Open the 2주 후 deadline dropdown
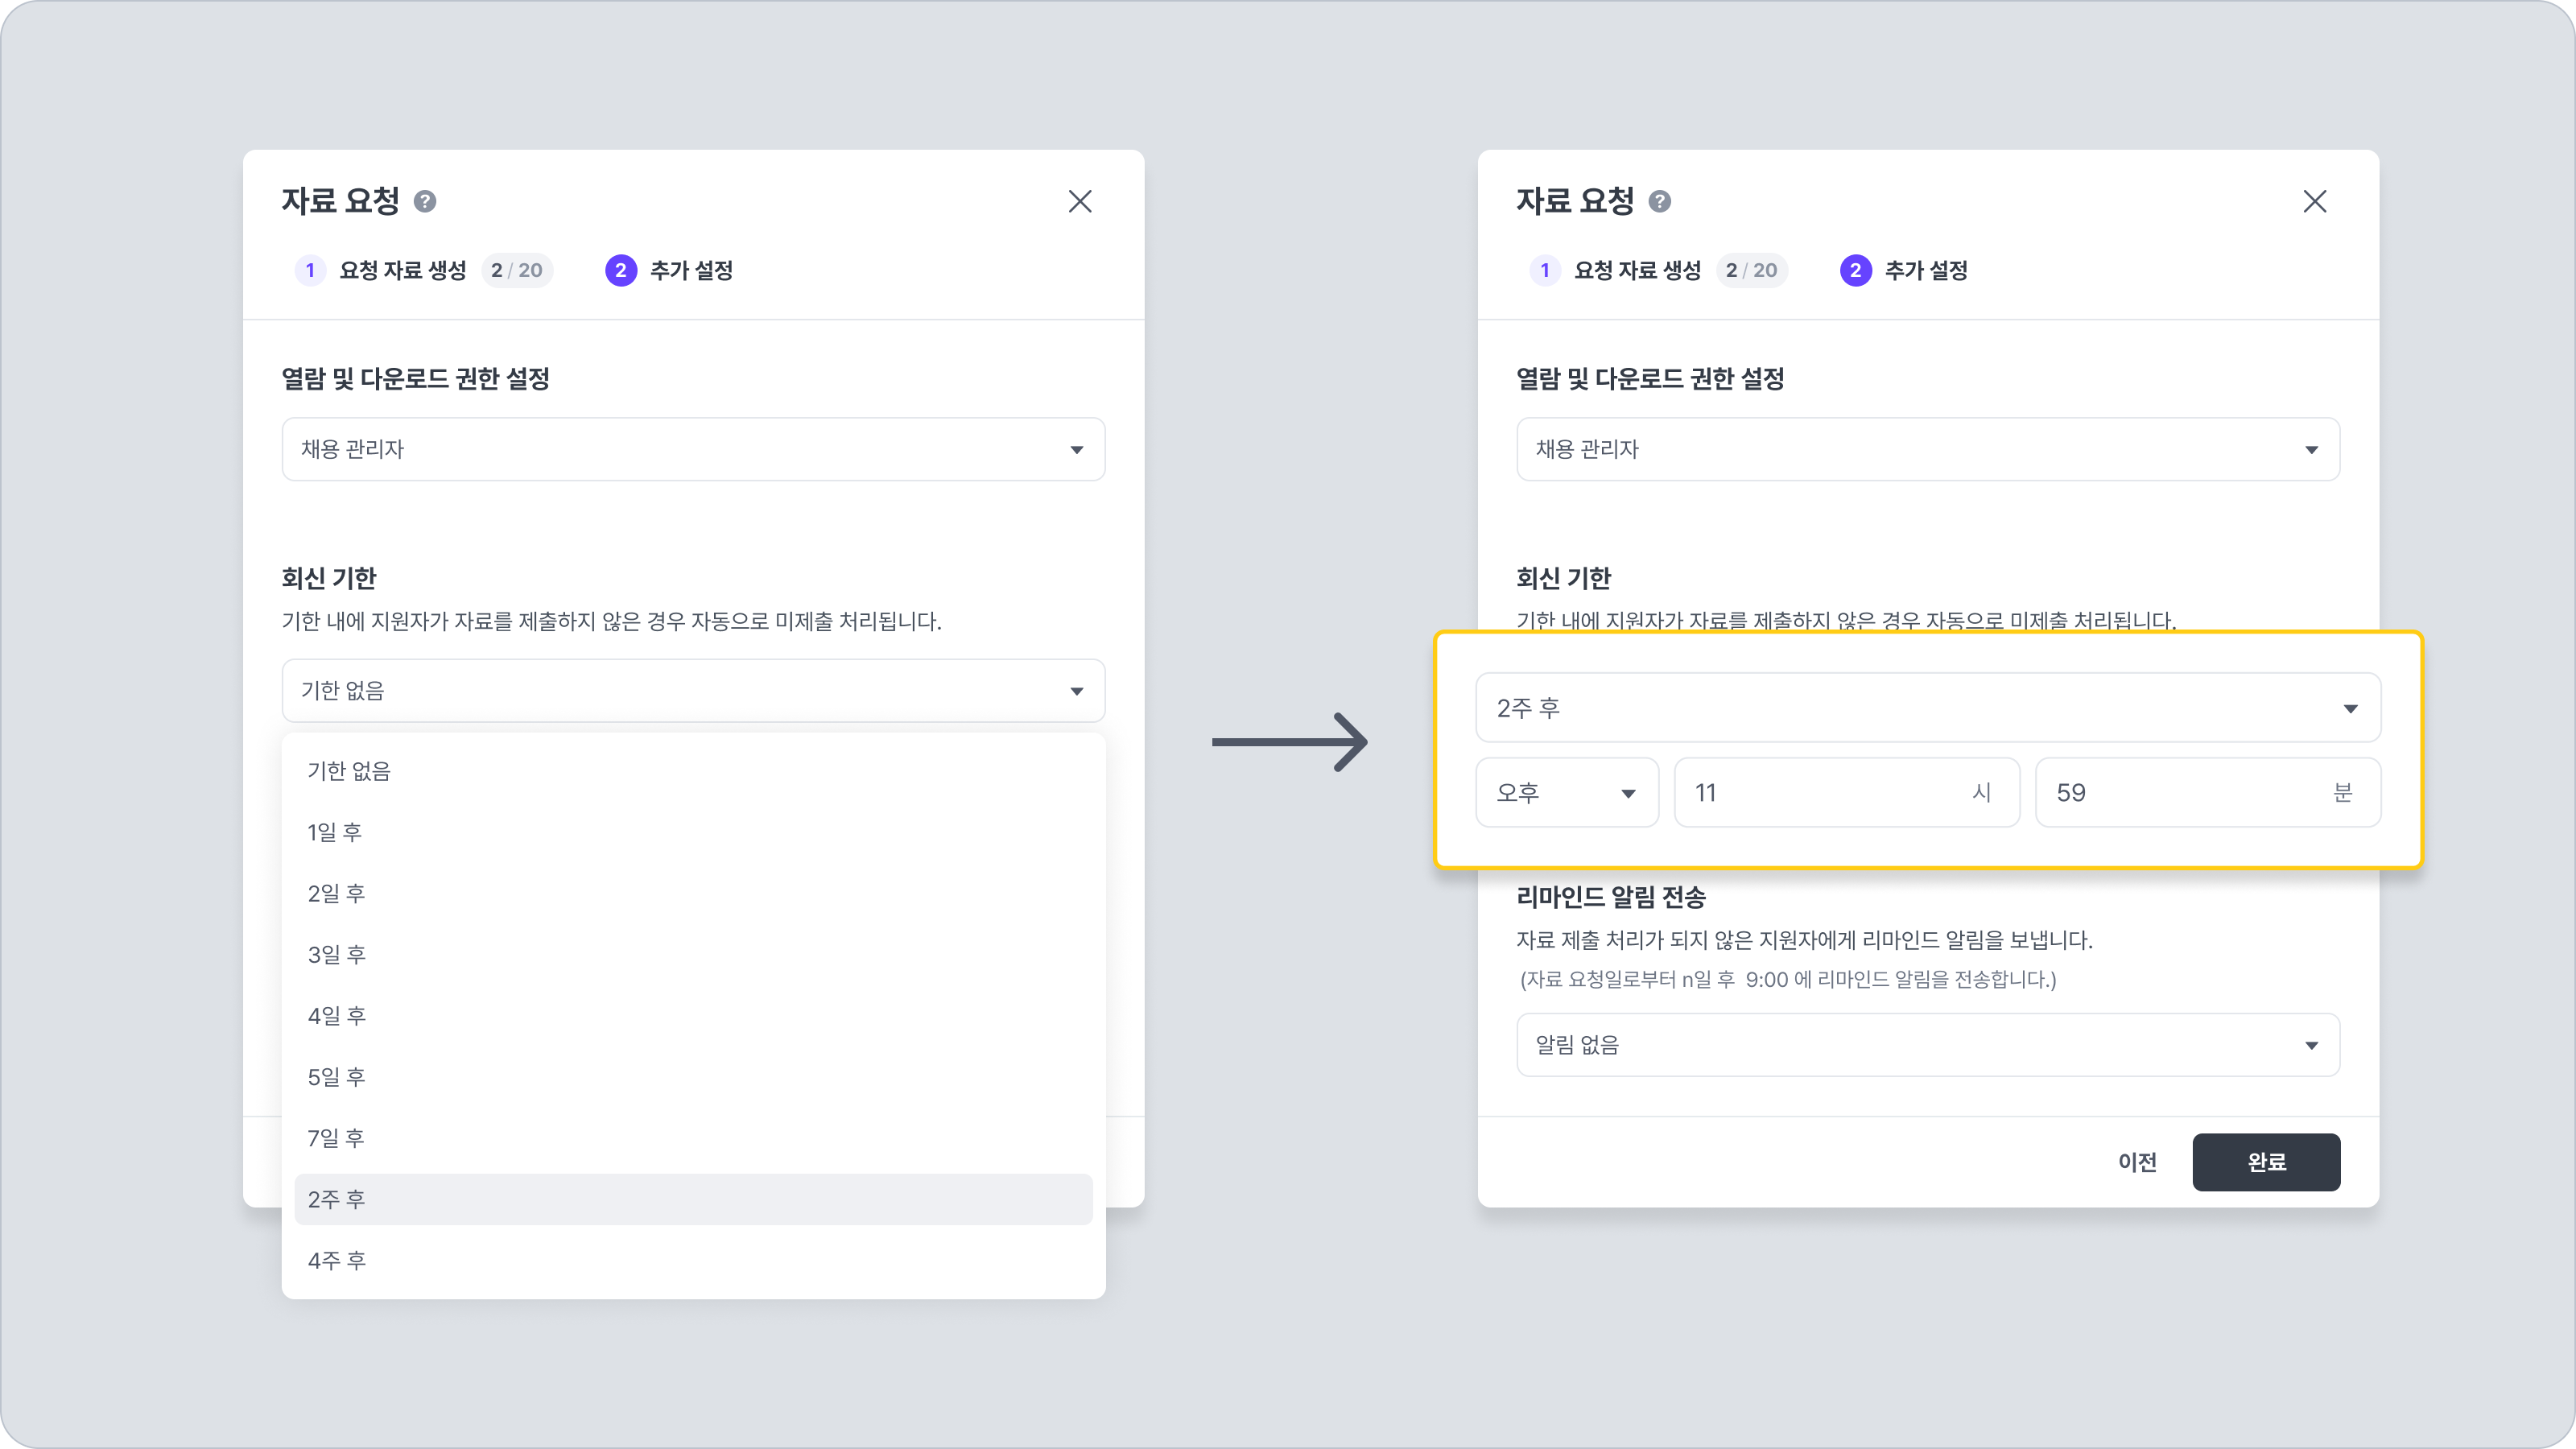This screenshot has height=1449, width=2576. [1928, 708]
